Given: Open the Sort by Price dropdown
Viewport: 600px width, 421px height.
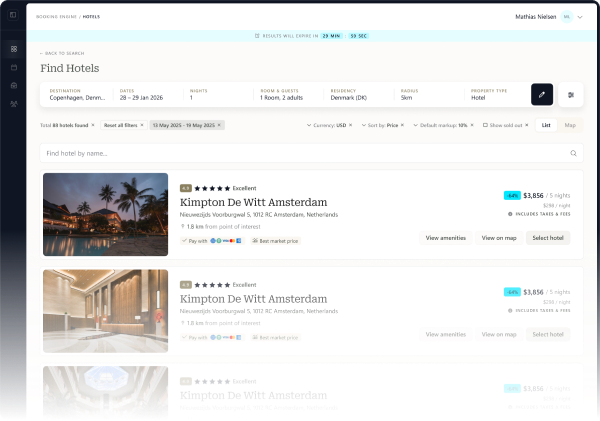Looking at the screenshot, I should (x=380, y=125).
